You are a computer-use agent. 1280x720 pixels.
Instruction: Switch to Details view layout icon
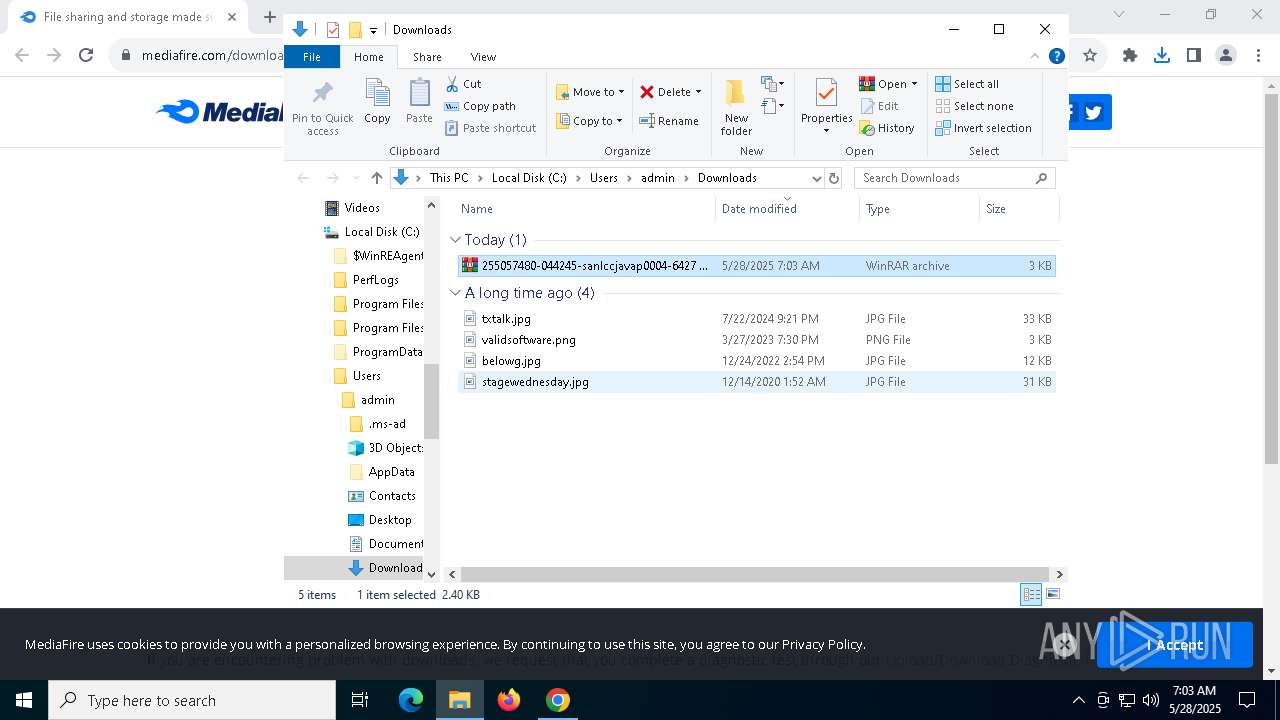(x=1031, y=595)
